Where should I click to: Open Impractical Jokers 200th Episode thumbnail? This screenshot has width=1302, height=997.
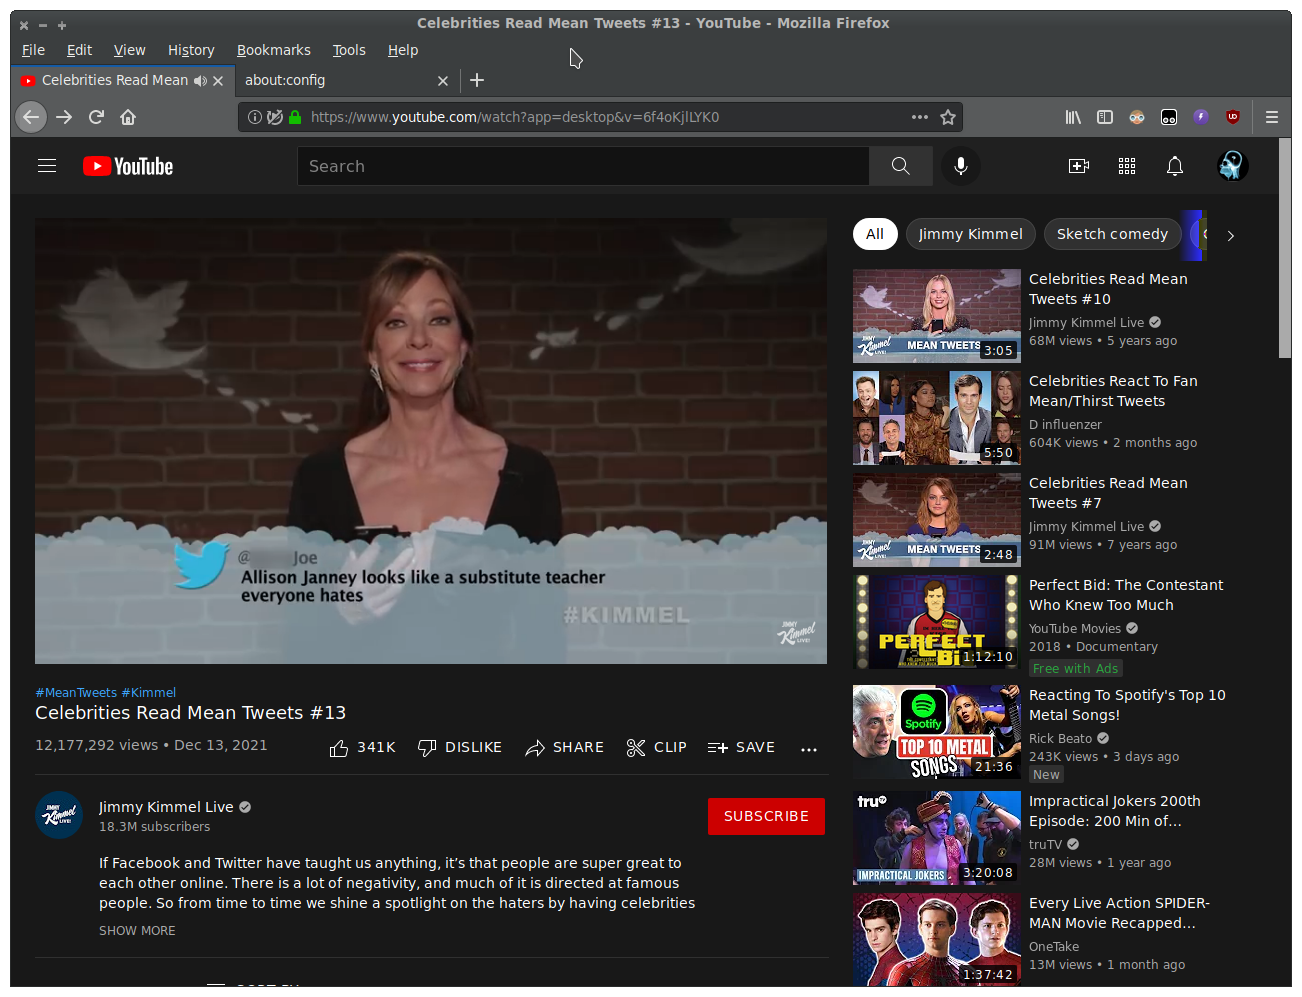click(x=937, y=838)
